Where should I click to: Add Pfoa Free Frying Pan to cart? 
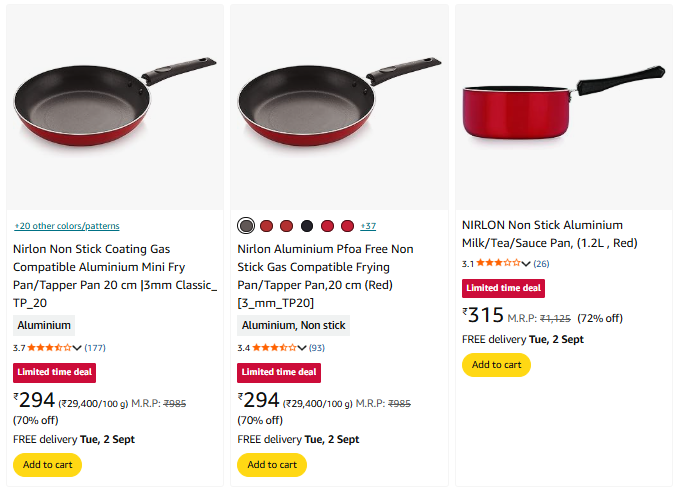(272, 465)
